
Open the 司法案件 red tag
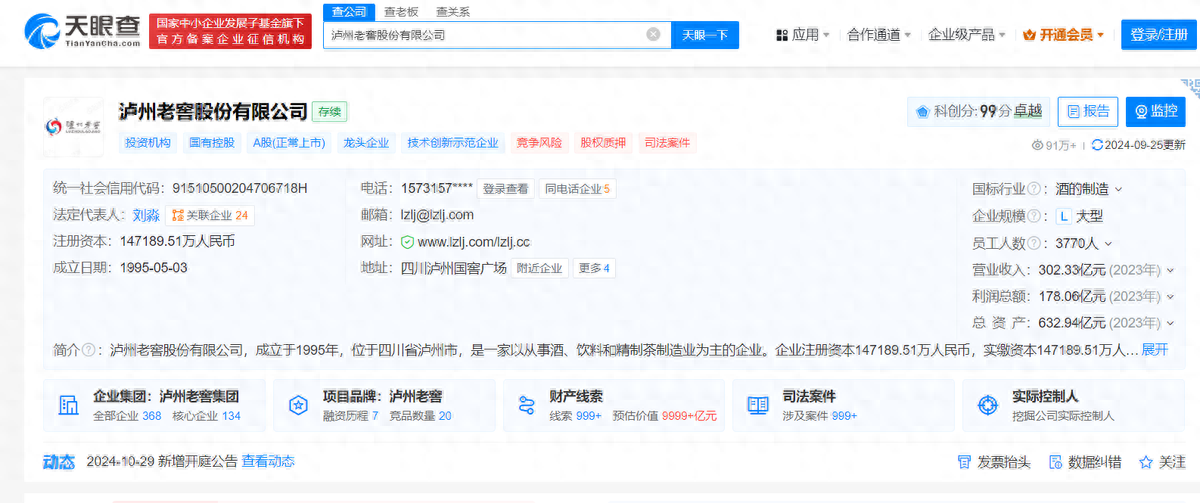pos(667,143)
